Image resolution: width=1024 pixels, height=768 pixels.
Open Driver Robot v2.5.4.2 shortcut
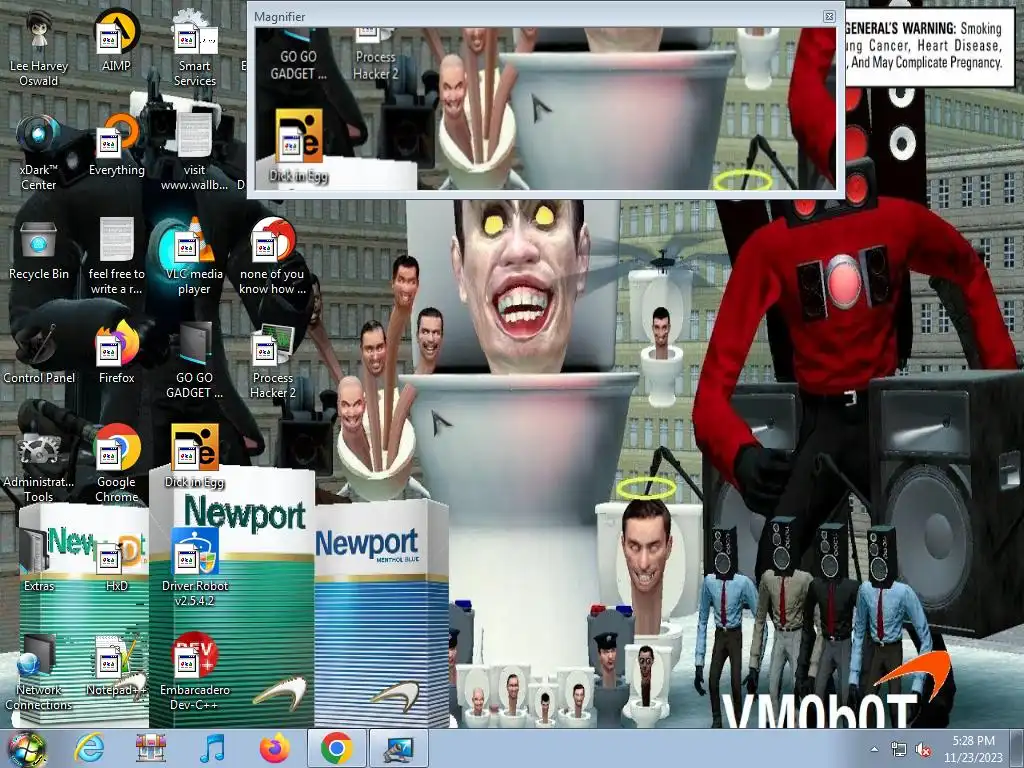click(x=195, y=569)
